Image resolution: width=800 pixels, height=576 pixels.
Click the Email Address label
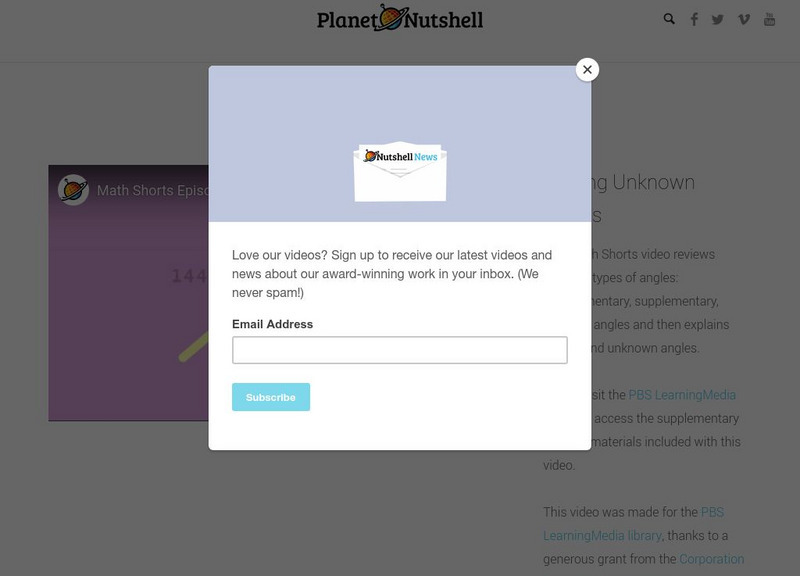click(x=272, y=324)
